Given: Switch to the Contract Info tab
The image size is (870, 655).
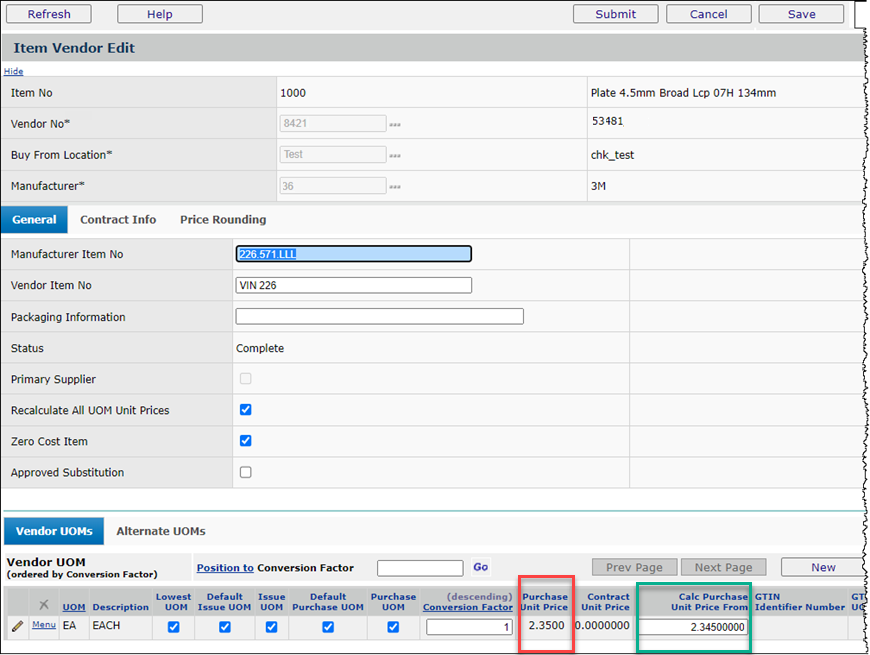Looking at the screenshot, I should pos(118,219).
